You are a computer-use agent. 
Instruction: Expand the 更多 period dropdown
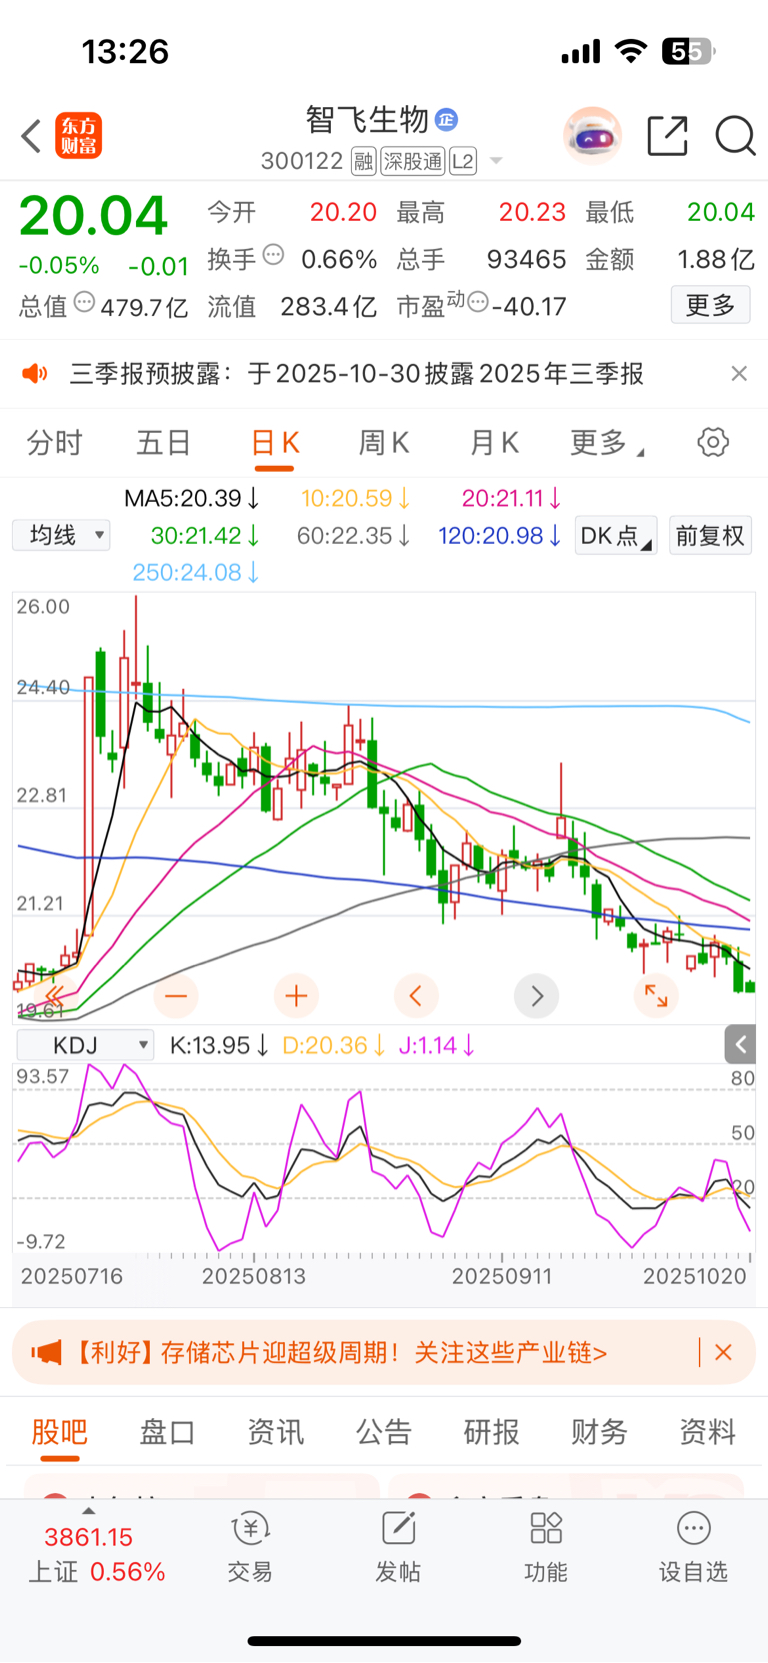click(x=606, y=442)
